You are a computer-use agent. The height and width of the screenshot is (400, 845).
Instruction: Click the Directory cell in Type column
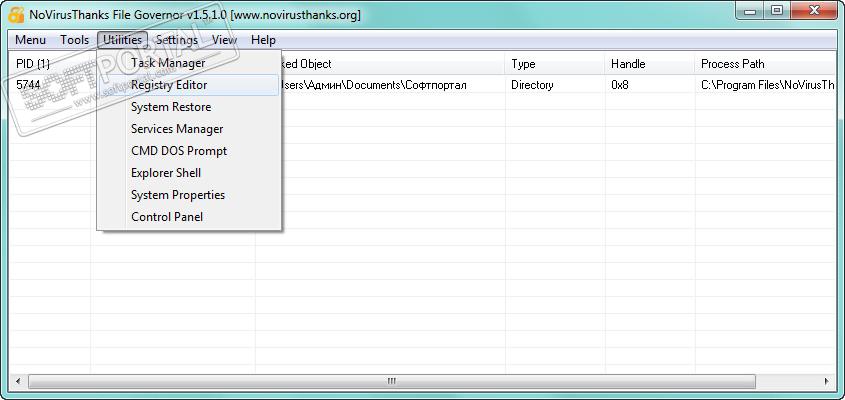(532, 85)
